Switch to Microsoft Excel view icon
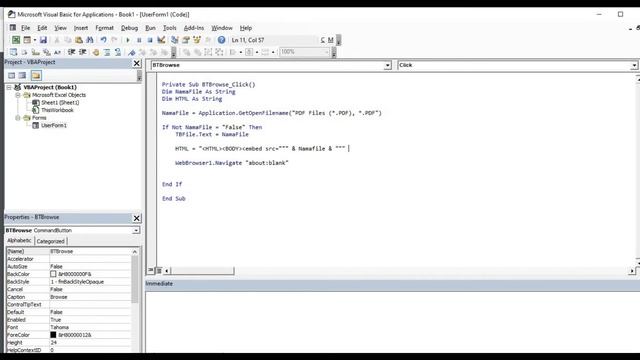Image resolution: width=640 pixels, height=360 pixels. click(x=16, y=40)
